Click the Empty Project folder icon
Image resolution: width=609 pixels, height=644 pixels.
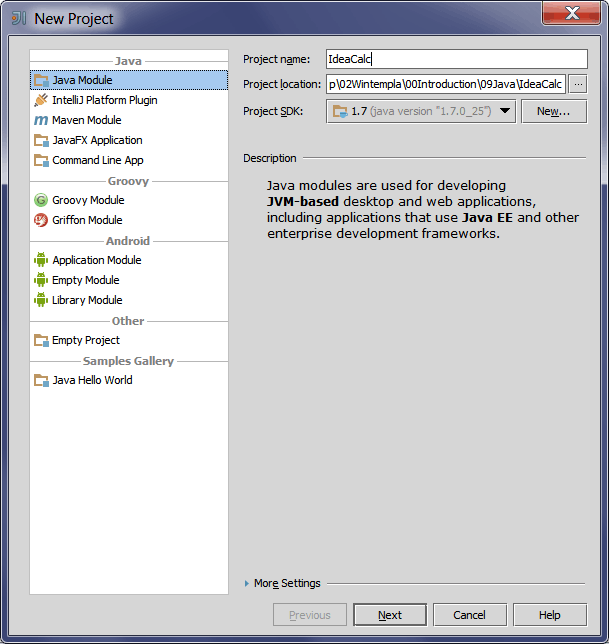(41, 340)
